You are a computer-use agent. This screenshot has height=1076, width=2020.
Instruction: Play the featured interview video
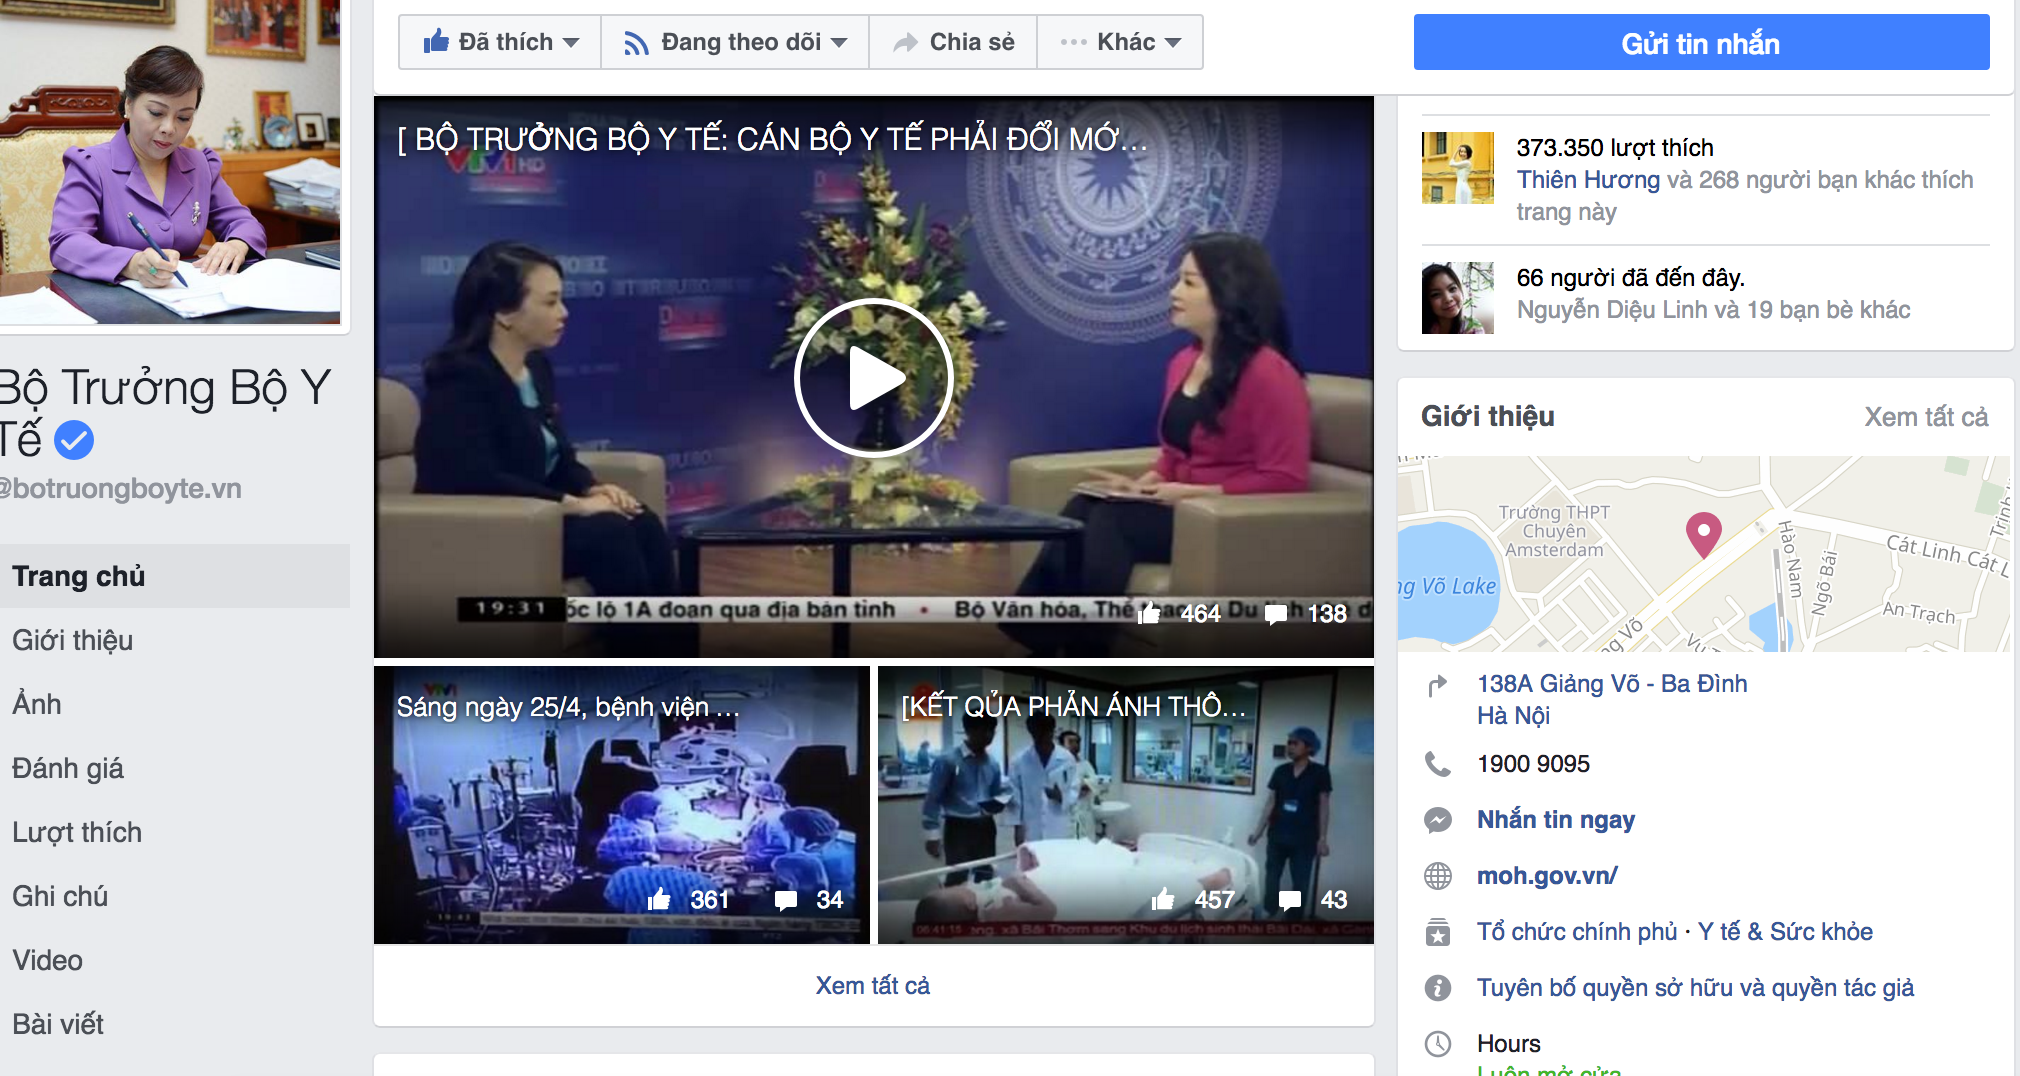click(874, 378)
